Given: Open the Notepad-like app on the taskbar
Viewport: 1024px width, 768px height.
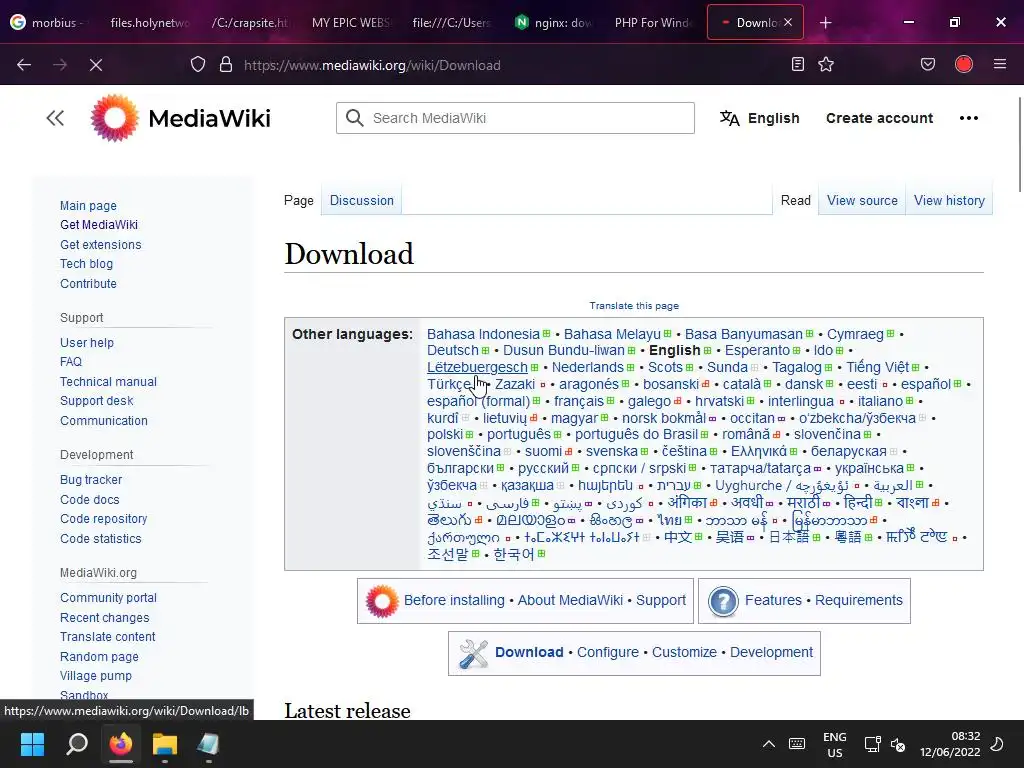Looking at the screenshot, I should (208, 744).
